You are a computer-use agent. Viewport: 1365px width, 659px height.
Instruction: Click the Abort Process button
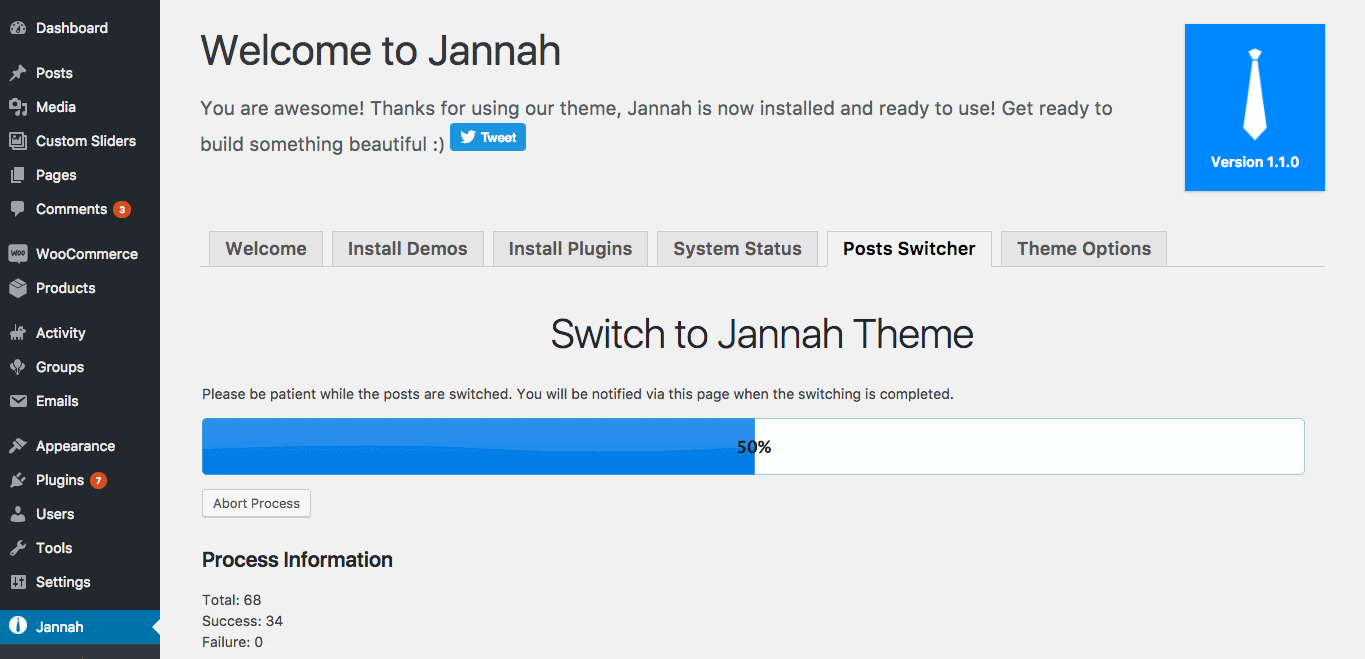[256, 503]
